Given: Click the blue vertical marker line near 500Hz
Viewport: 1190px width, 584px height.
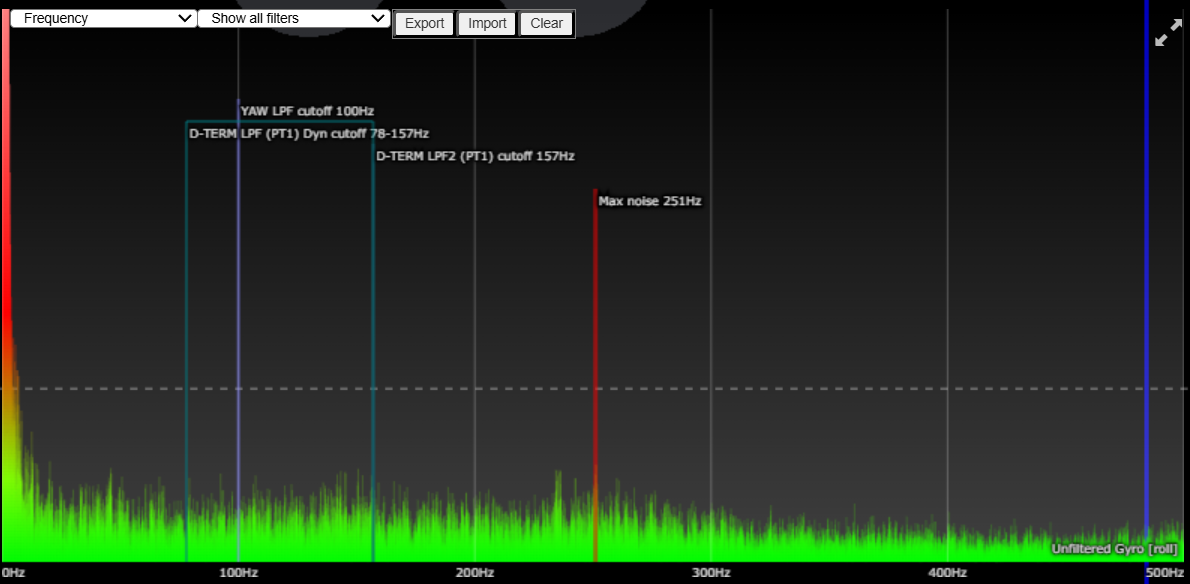Looking at the screenshot, I should pyautogui.click(x=1146, y=300).
